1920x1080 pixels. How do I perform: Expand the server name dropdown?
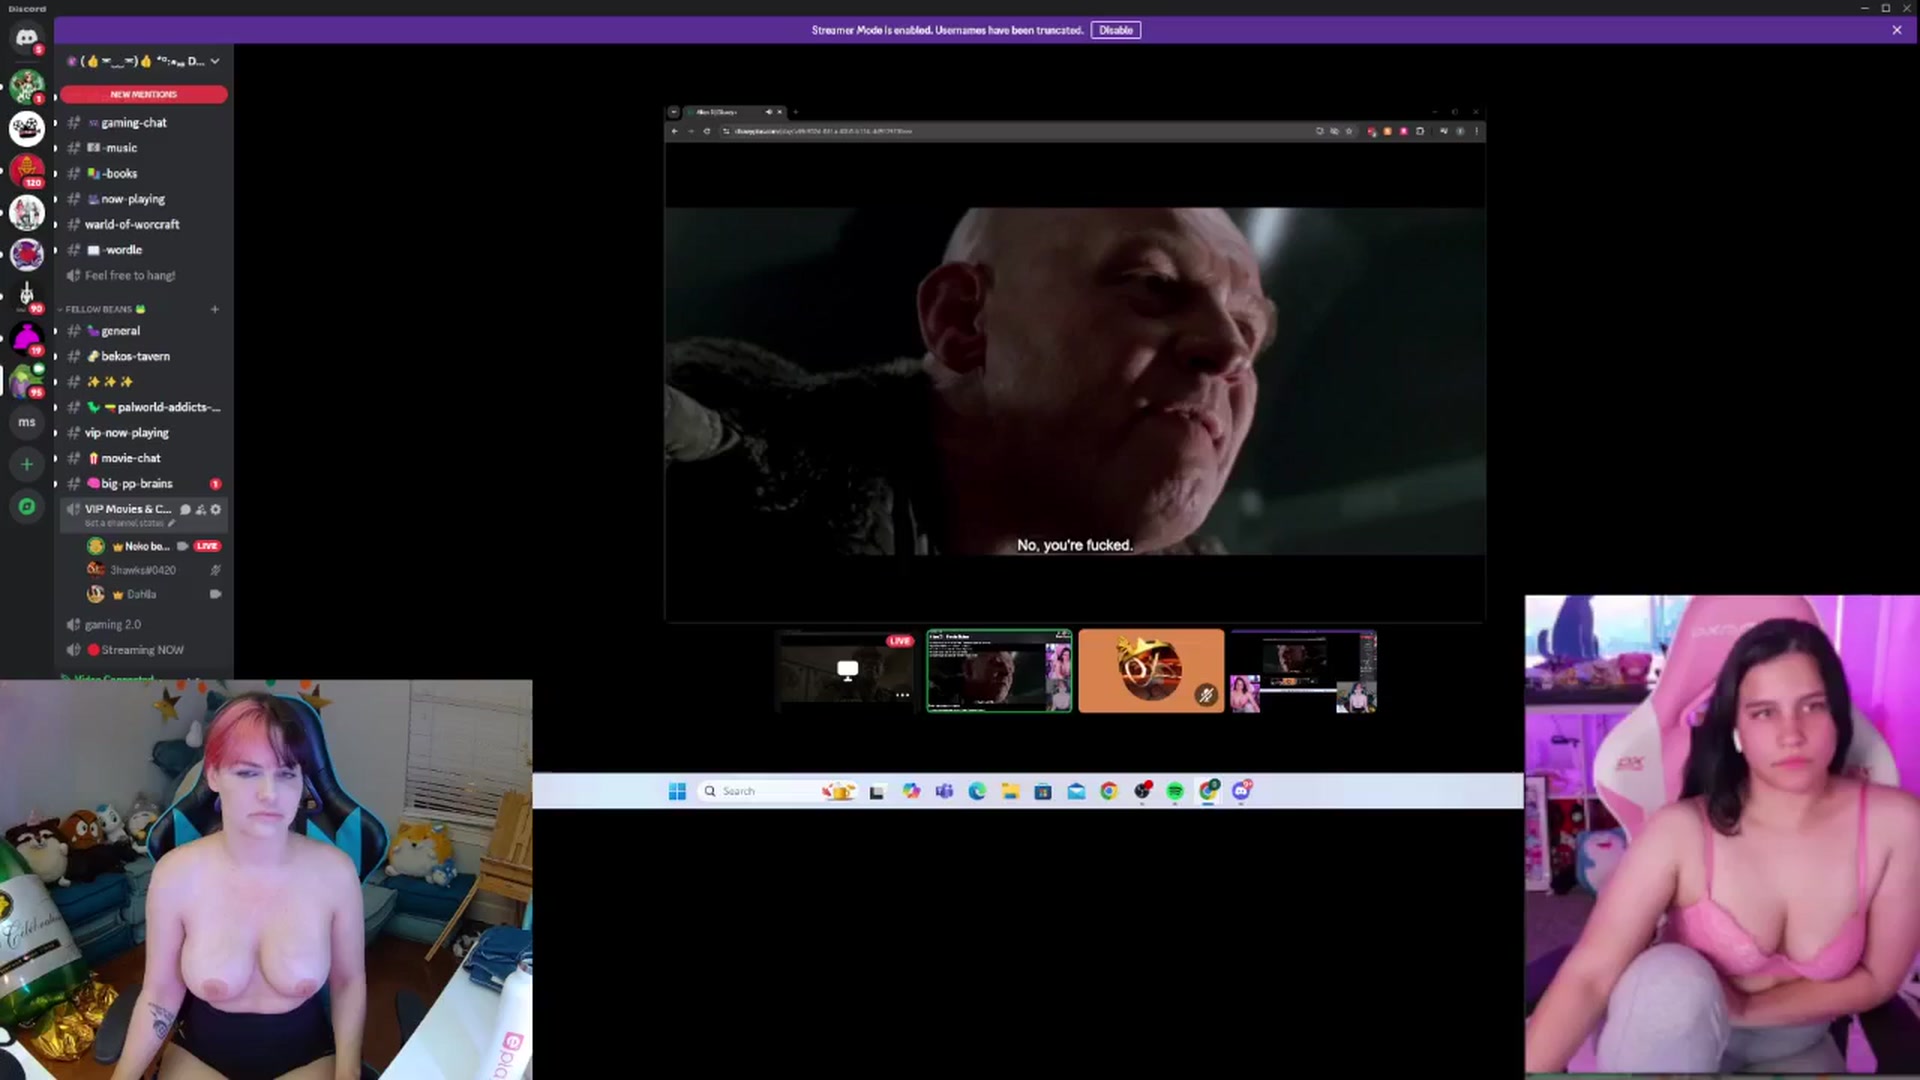(x=215, y=61)
